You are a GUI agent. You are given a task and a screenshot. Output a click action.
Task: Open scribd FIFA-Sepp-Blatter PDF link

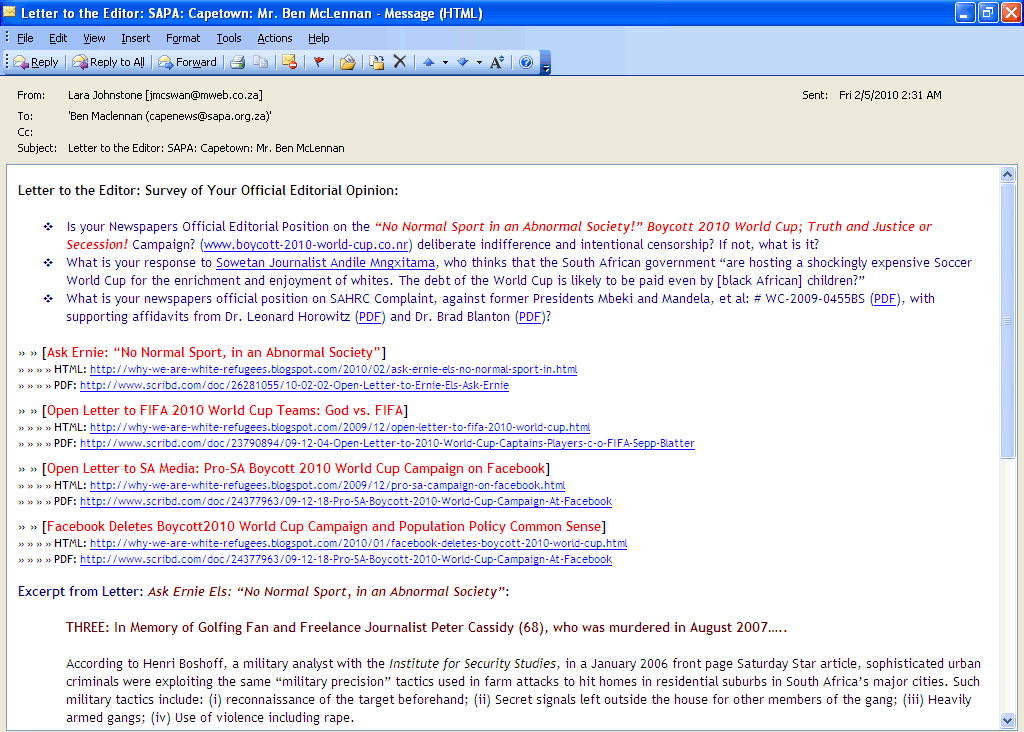click(387, 443)
